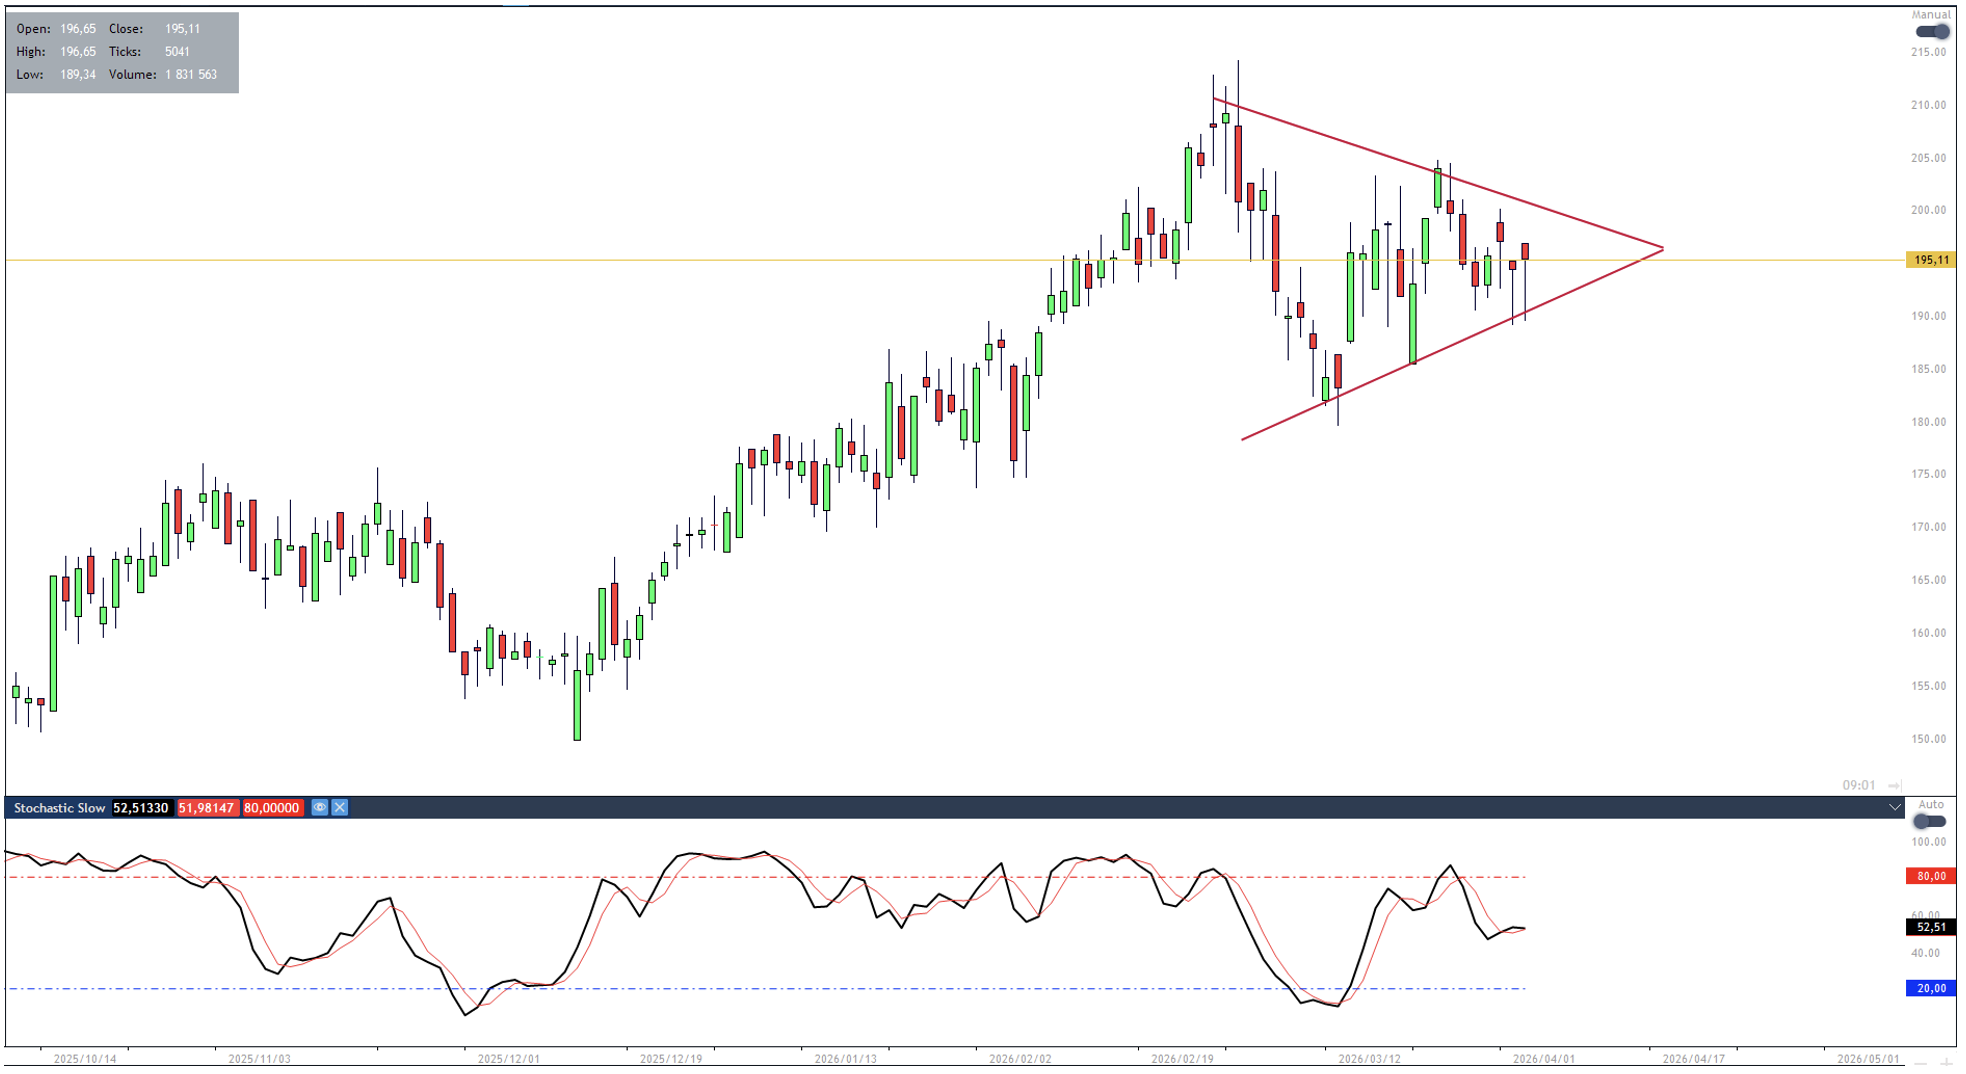Select the blue 20,00 oversold level marker
Screen dimensions: 1966x1074
pyautogui.click(x=1930, y=989)
